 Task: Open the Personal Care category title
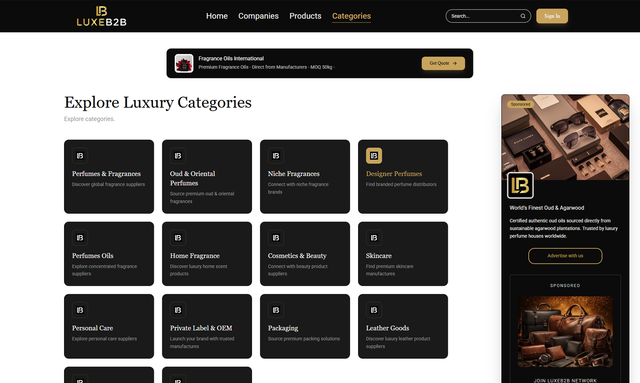[x=93, y=328]
